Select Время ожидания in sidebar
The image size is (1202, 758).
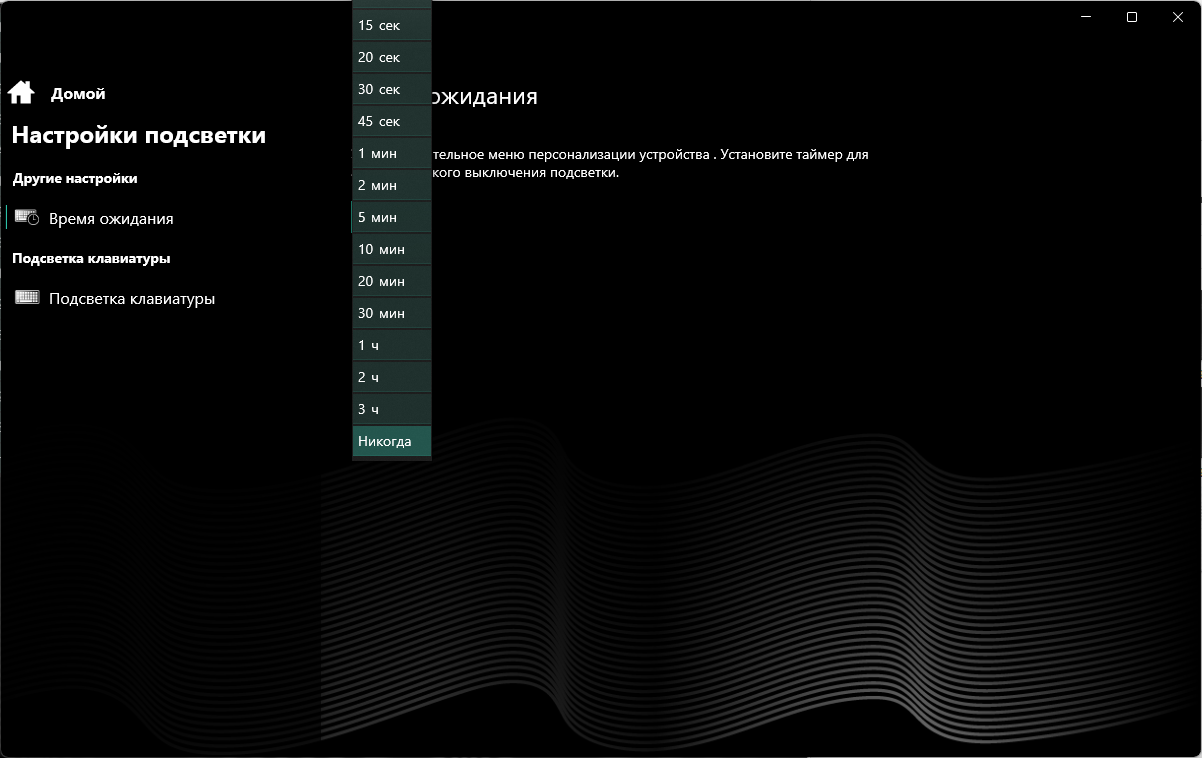pyautogui.click(x=111, y=218)
